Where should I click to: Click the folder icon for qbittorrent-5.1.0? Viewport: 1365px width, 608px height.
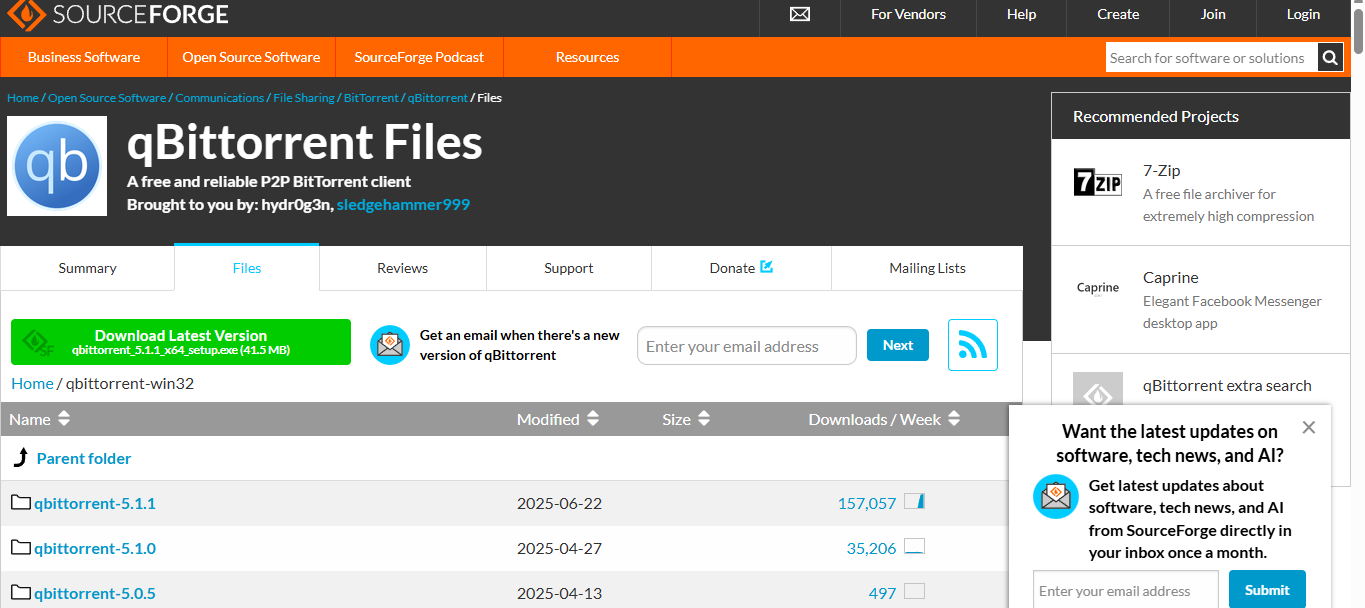pyautogui.click(x=21, y=547)
